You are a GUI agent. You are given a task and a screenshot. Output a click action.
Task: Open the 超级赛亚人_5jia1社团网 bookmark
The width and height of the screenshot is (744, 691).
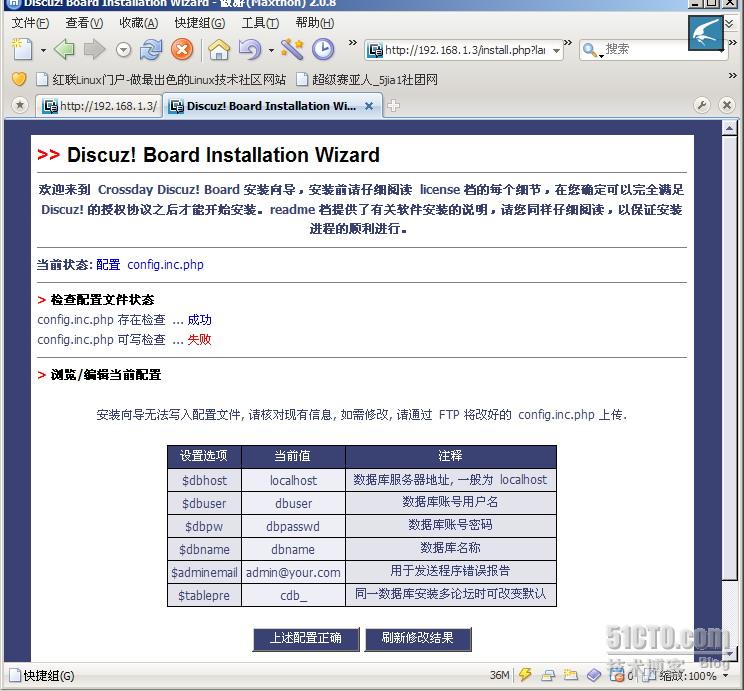coord(367,79)
